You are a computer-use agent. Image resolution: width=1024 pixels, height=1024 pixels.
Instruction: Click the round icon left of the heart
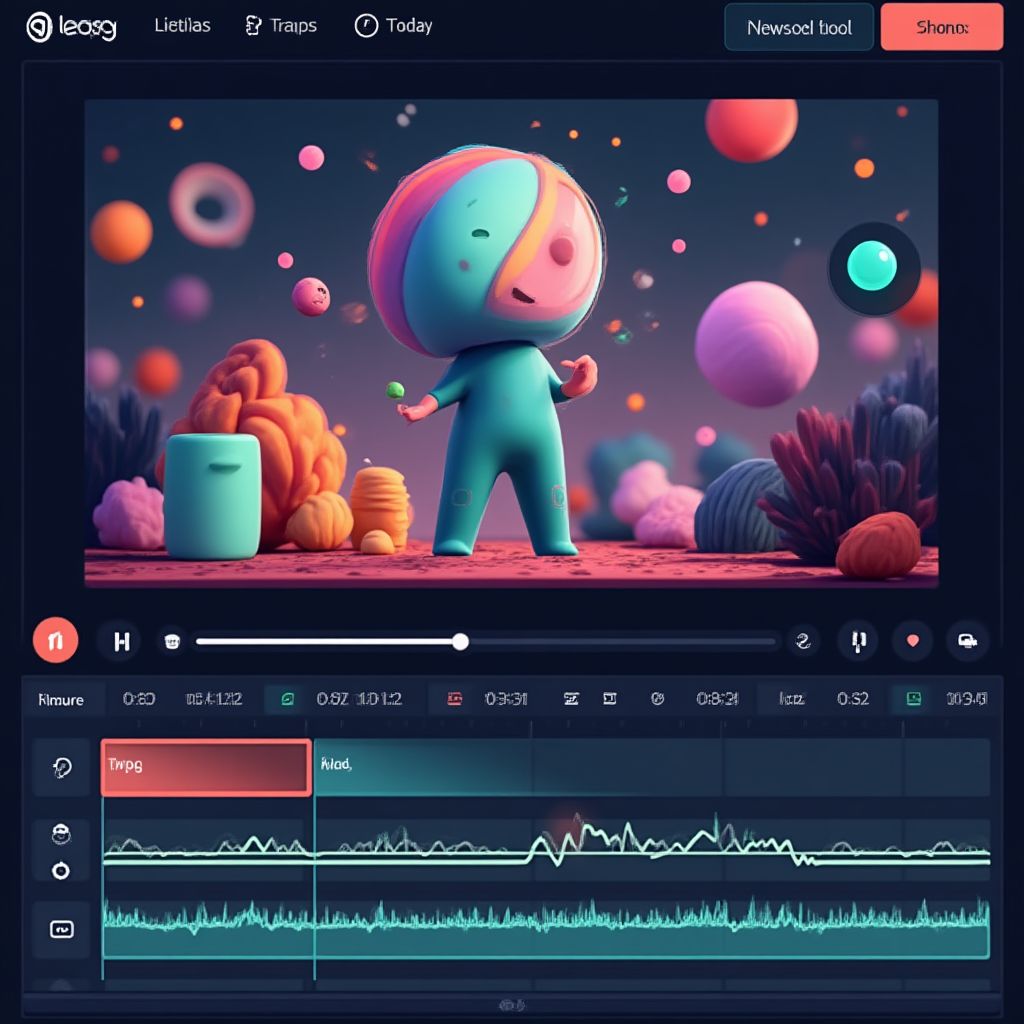point(857,641)
